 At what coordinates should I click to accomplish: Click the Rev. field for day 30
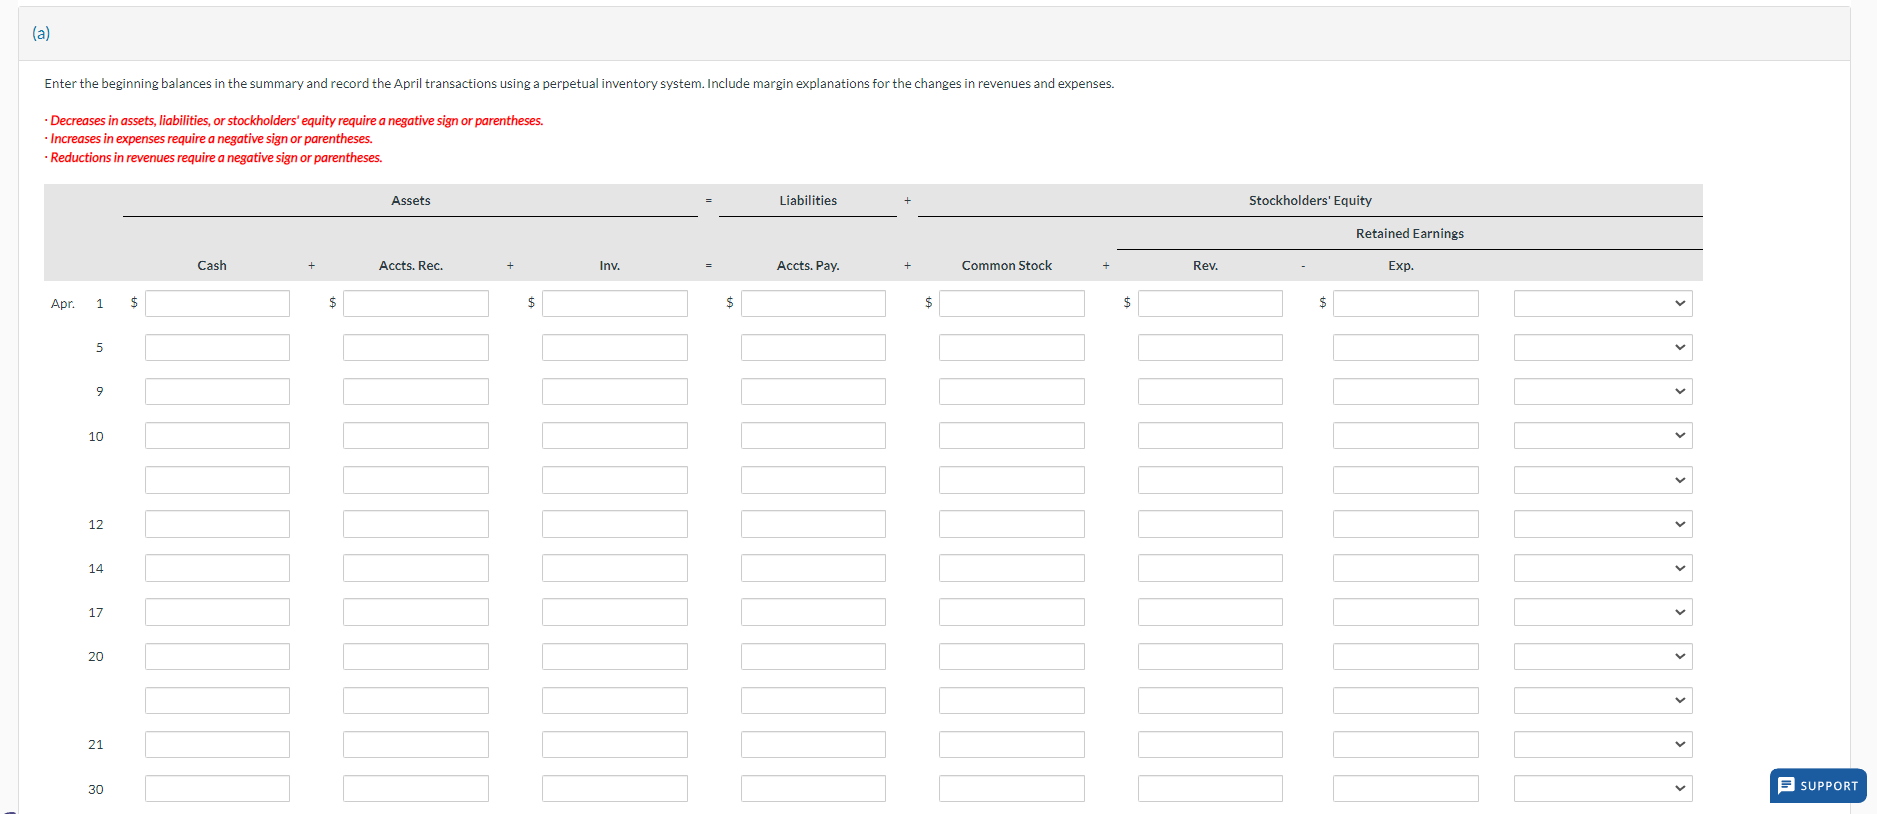click(1210, 788)
